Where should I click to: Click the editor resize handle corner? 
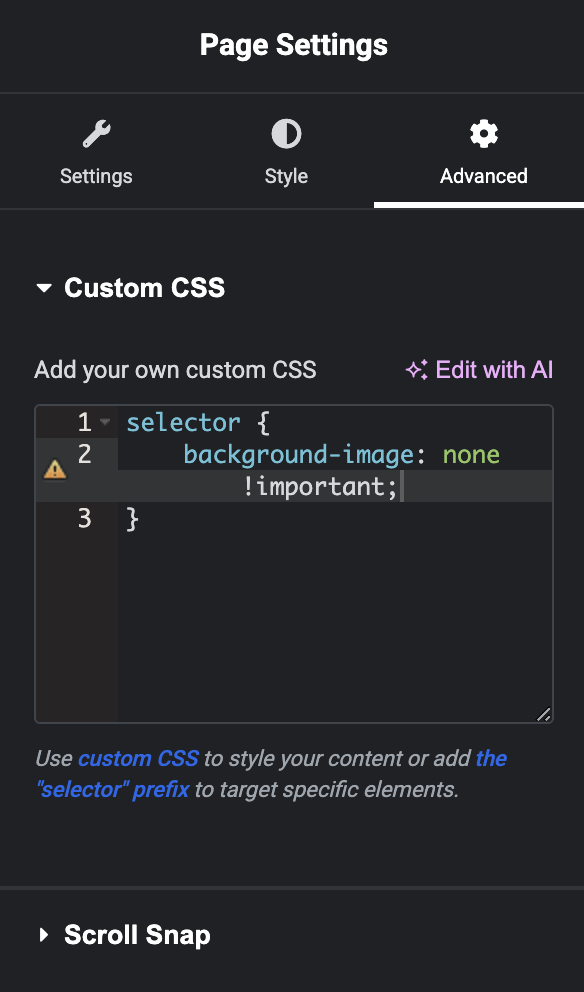[x=544, y=714]
